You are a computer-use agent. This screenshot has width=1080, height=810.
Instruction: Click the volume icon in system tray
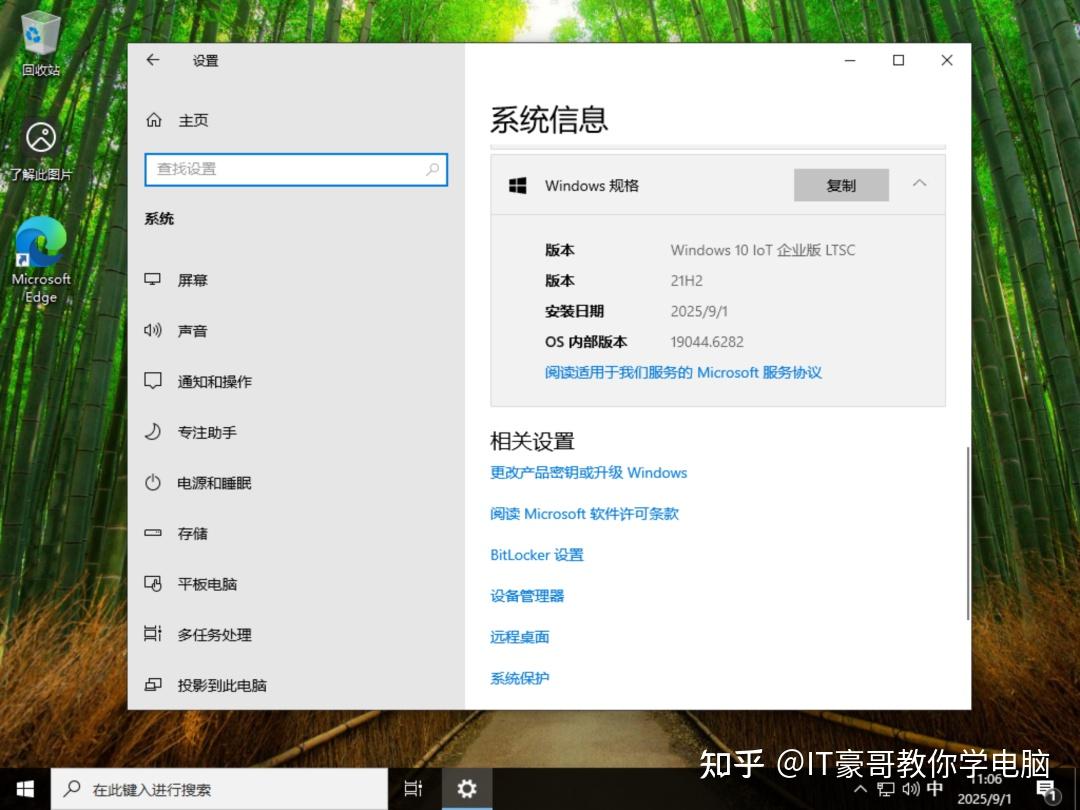(911, 789)
